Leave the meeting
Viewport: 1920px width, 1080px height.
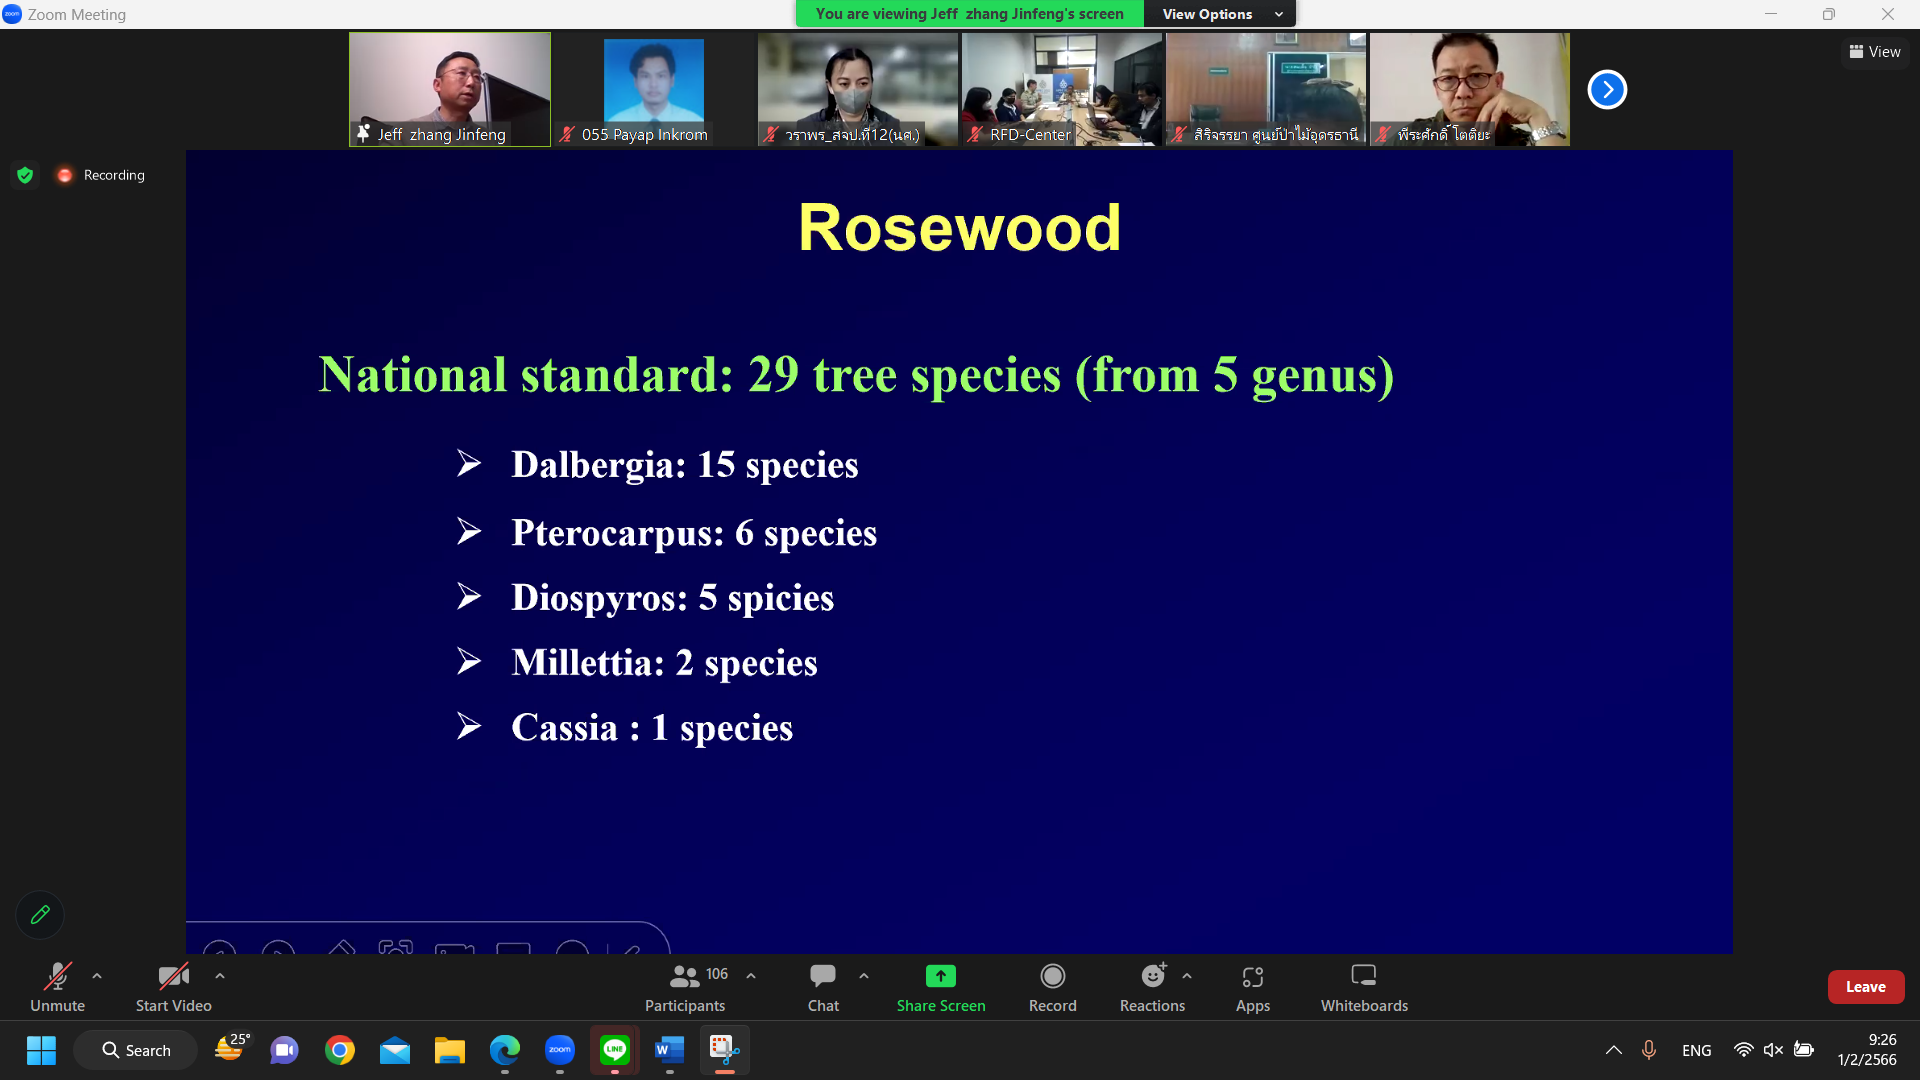point(1865,987)
